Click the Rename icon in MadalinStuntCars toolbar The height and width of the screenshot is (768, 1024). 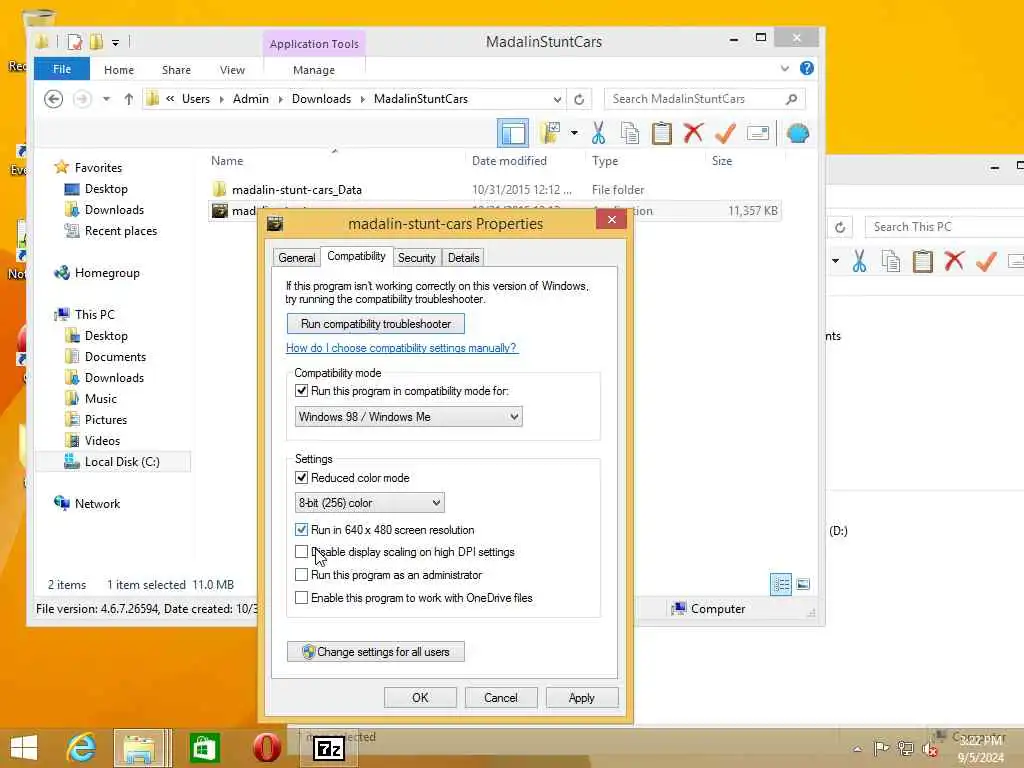pos(758,133)
